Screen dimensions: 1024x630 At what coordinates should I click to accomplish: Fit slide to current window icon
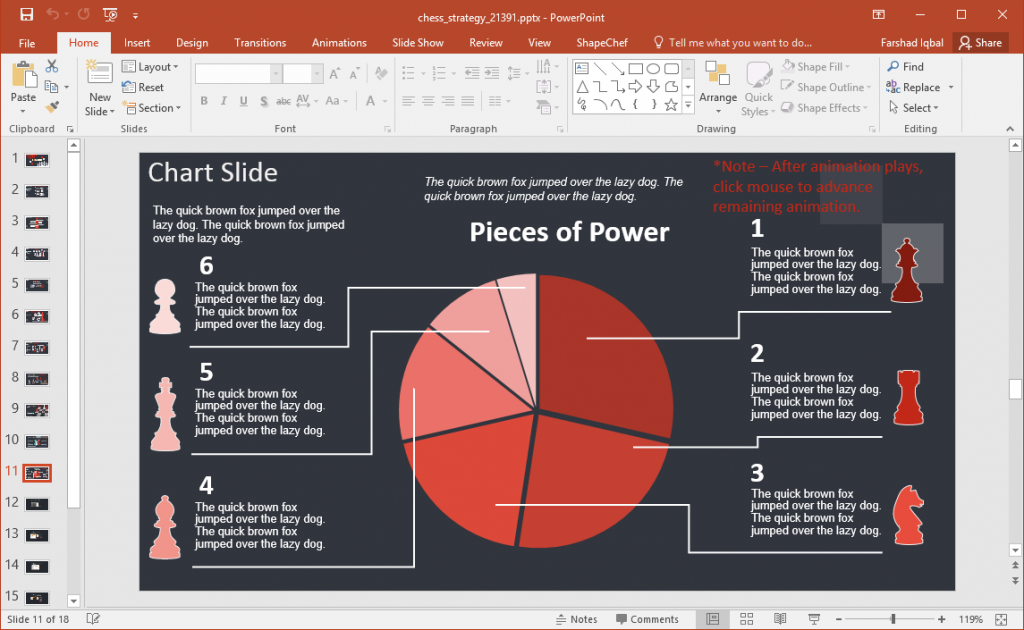pos(1001,619)
